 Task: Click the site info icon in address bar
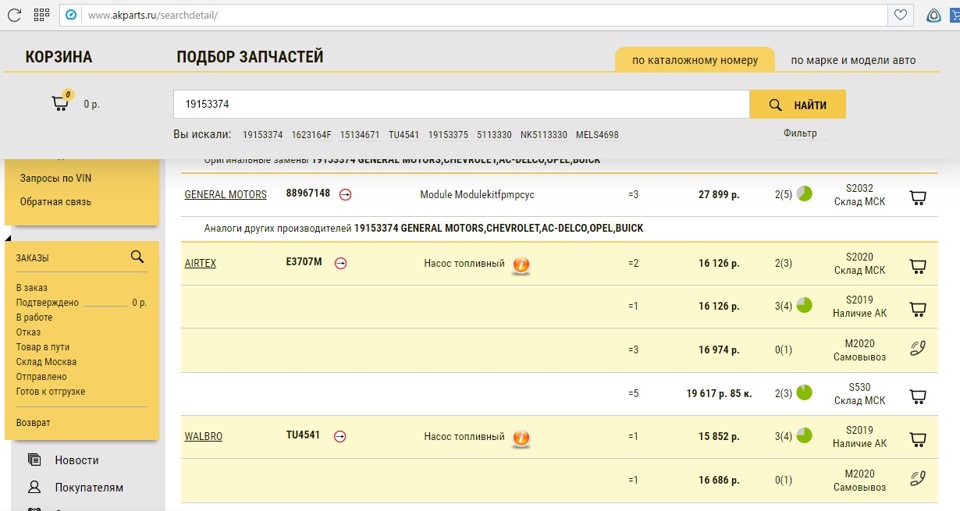click(72, 15)
